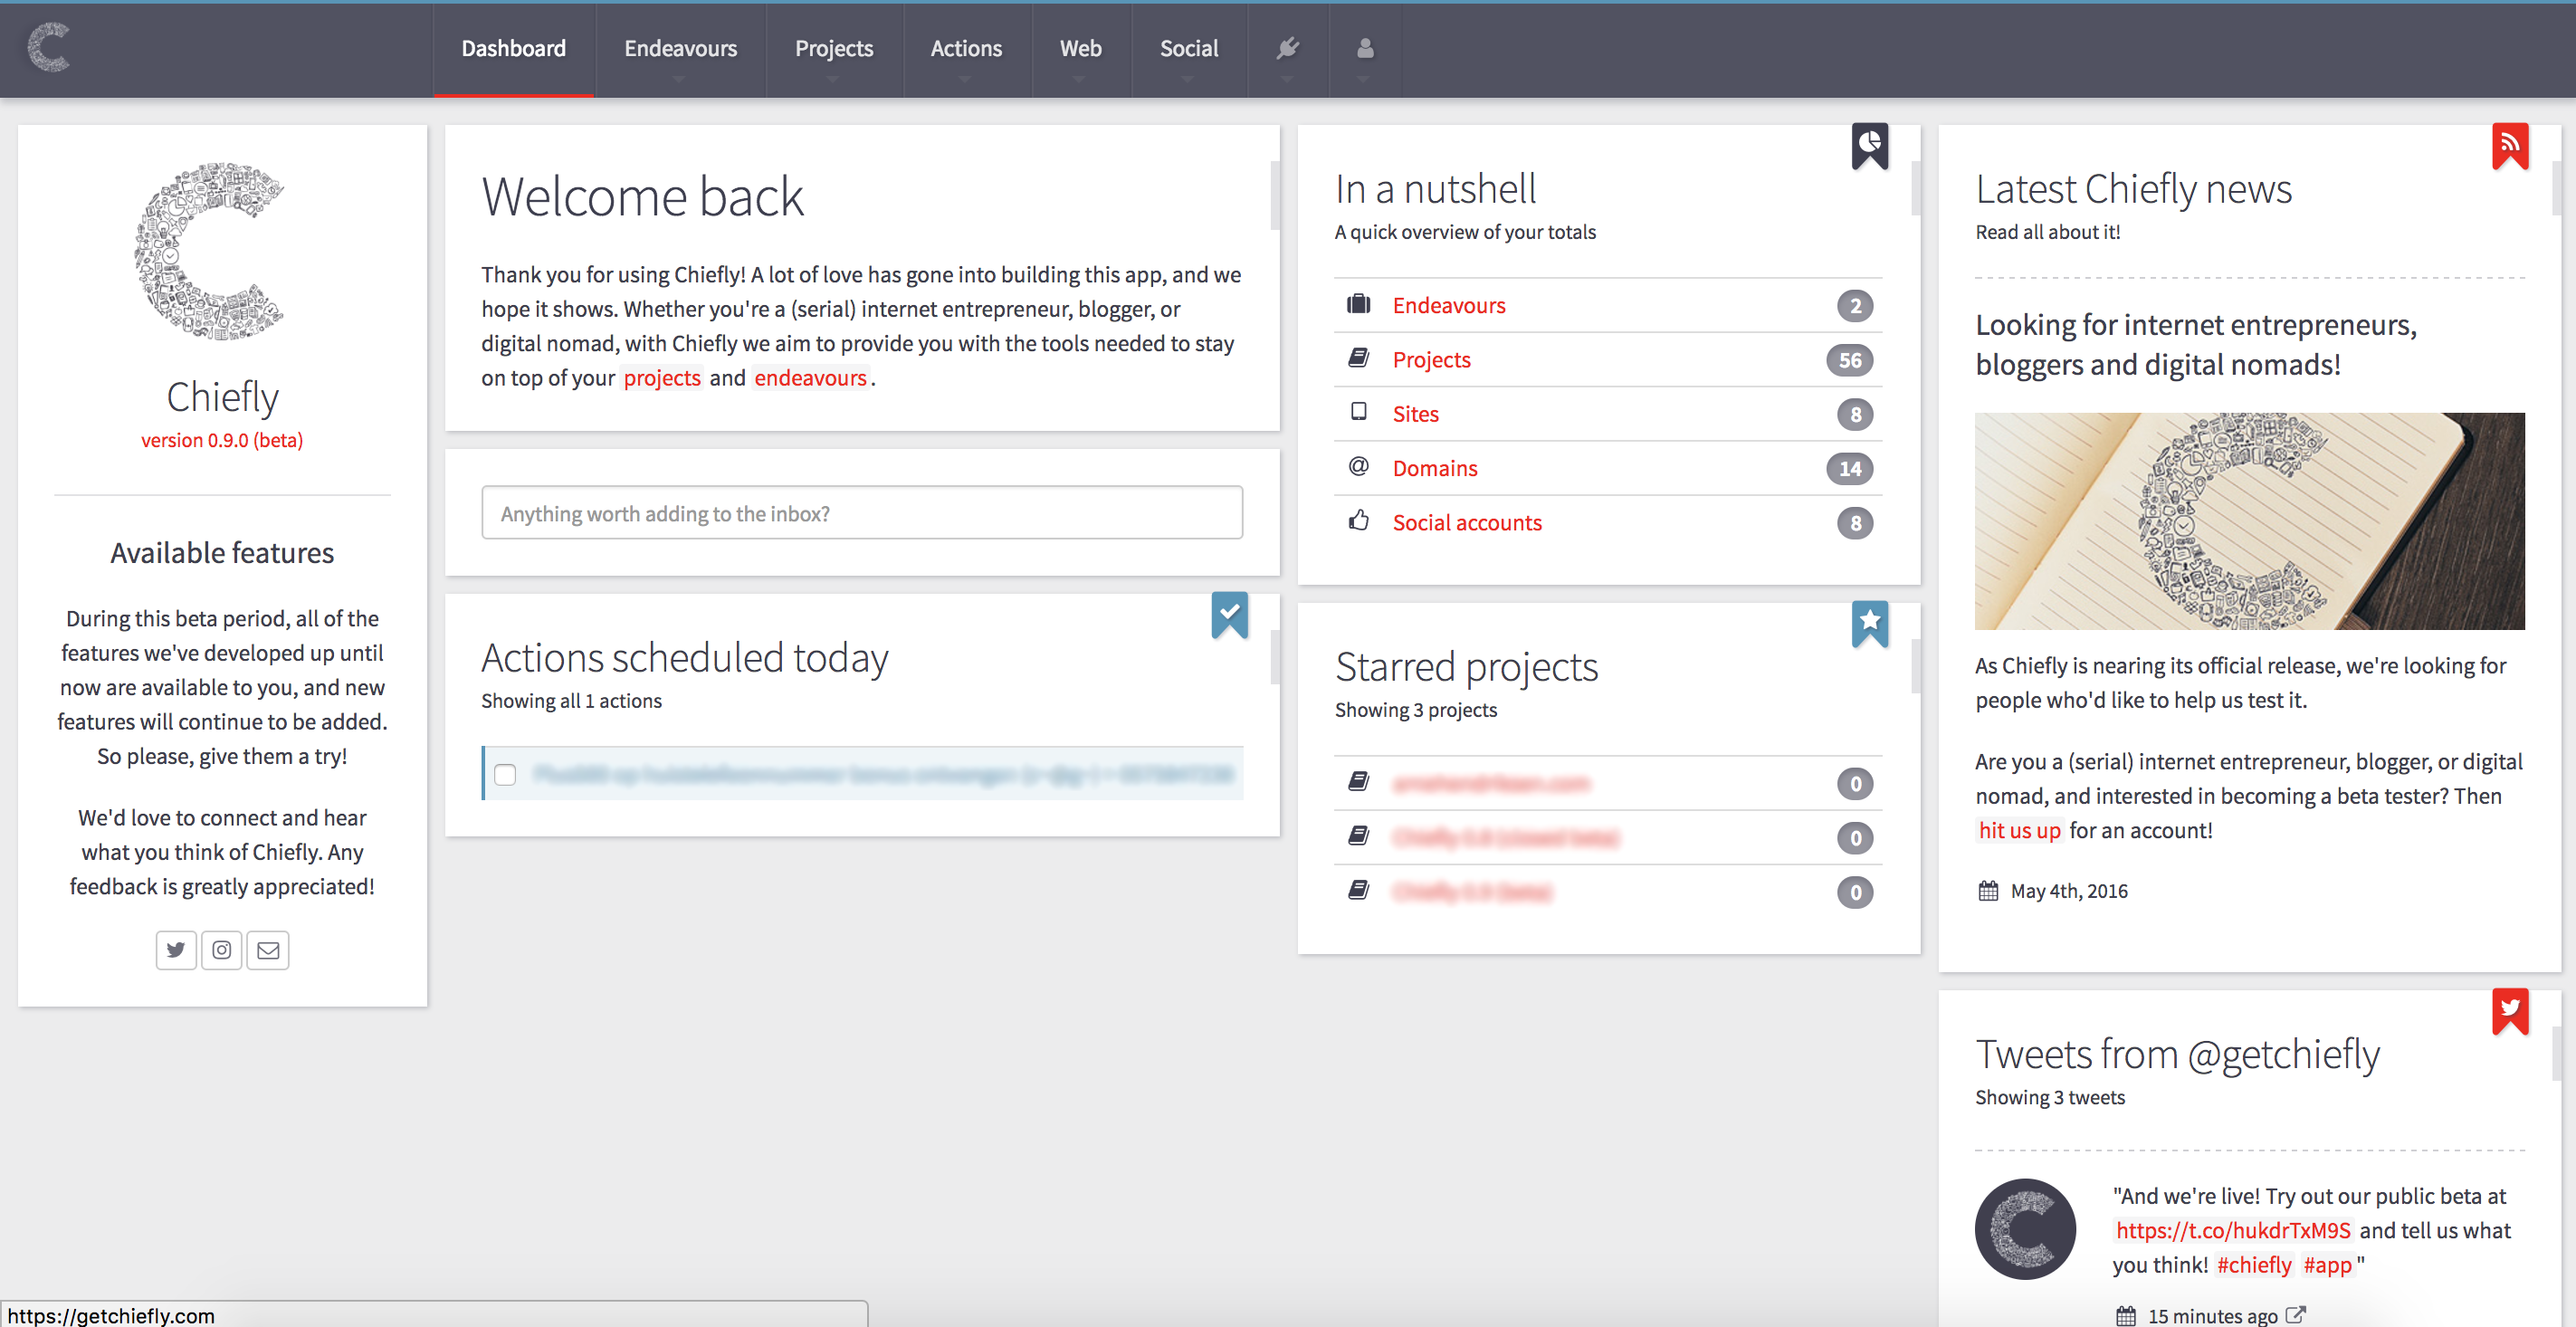Open the plug integrations menu icon
The height and width of the screenshot is (1327, 2576).
click(x=1287, y=48)
